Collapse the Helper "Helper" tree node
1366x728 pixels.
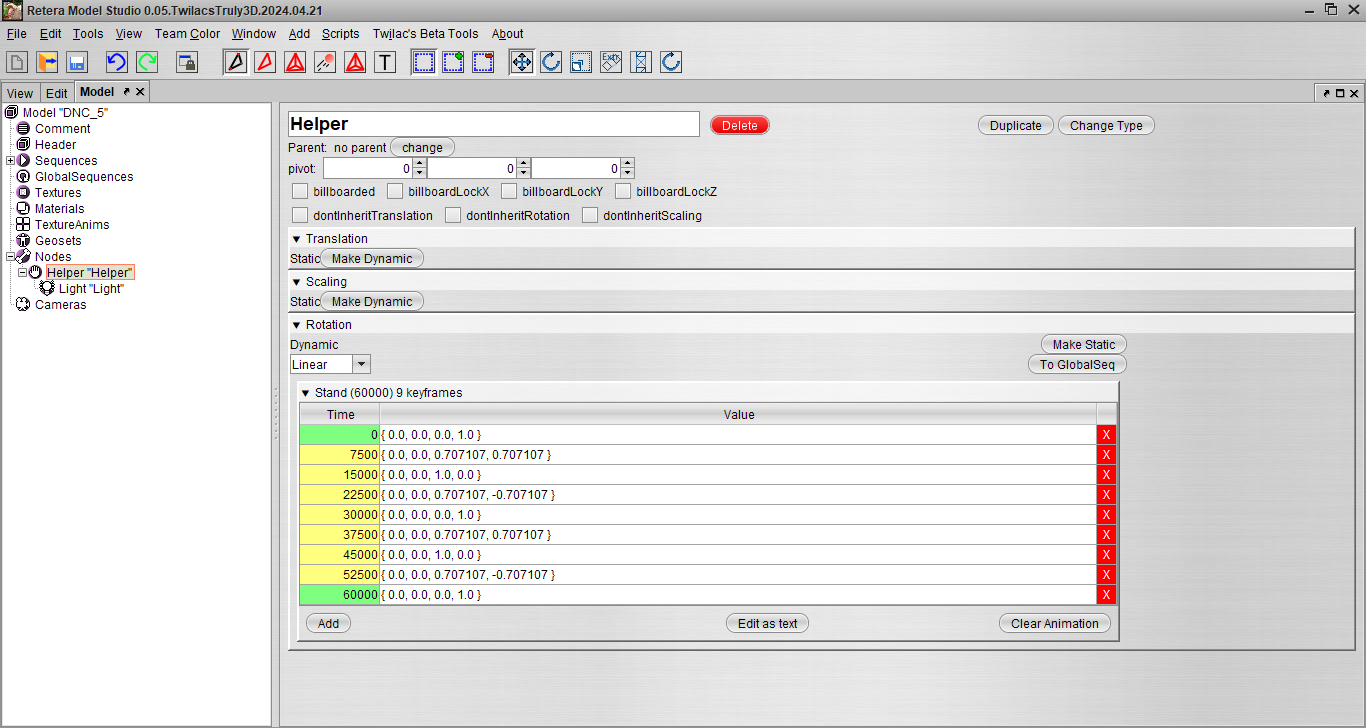[x=22, y=273]
